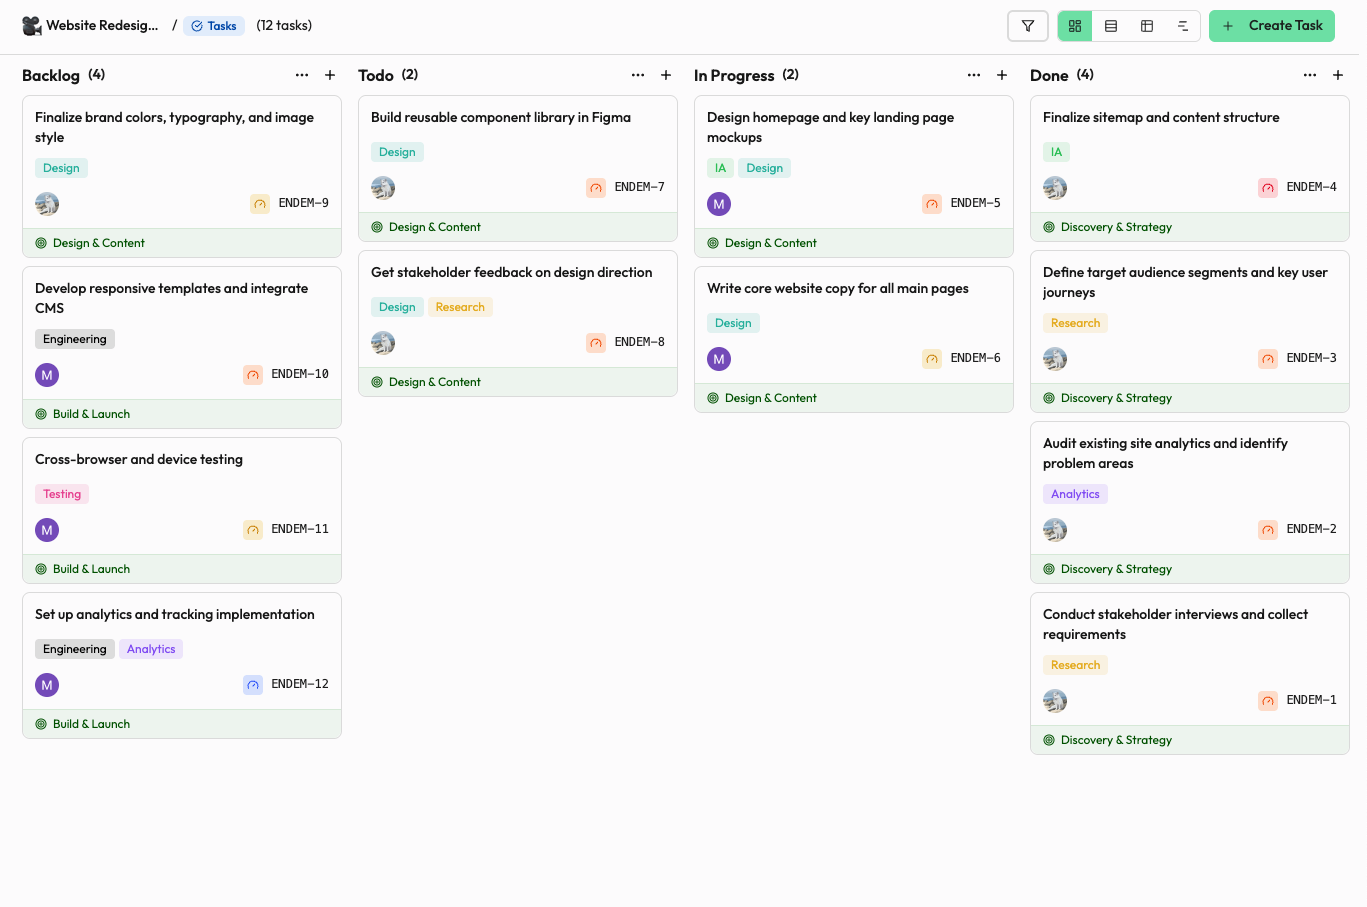Click priority icon on ENDEM-3 card

tap(1268, 359)
